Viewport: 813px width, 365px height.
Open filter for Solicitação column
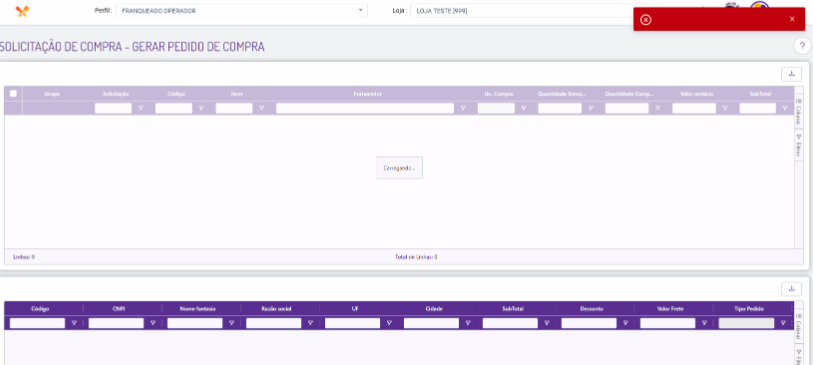tap(141, 108)
